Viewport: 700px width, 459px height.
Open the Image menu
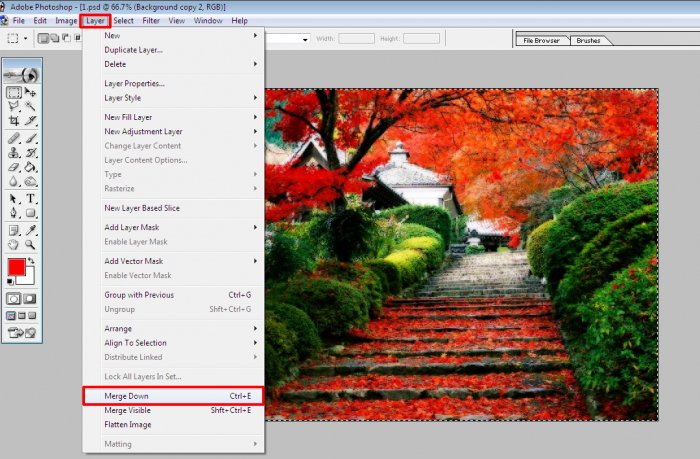click(x=66, y=21)
